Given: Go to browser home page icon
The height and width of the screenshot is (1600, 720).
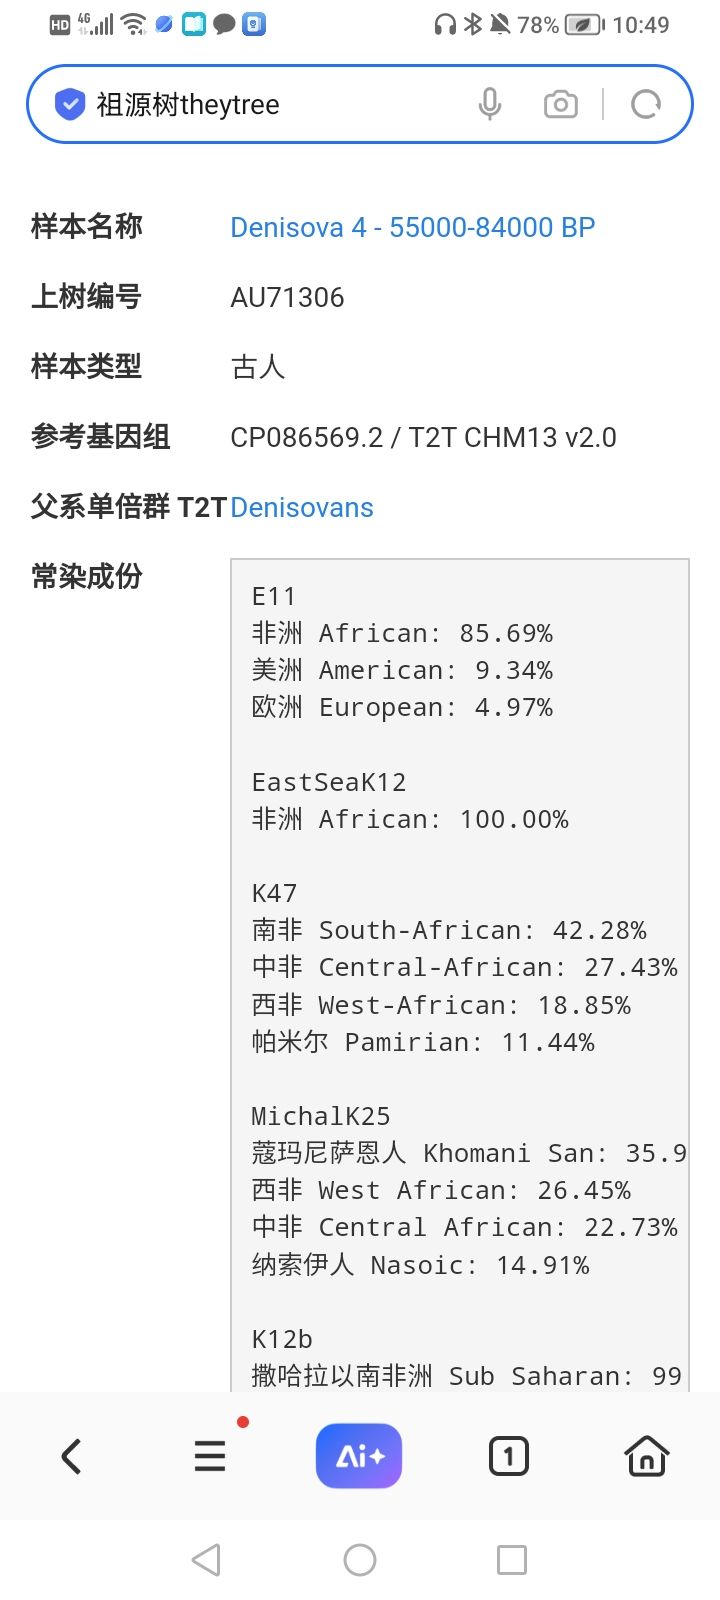Looking at the screenshot, I should [646, 1456].
